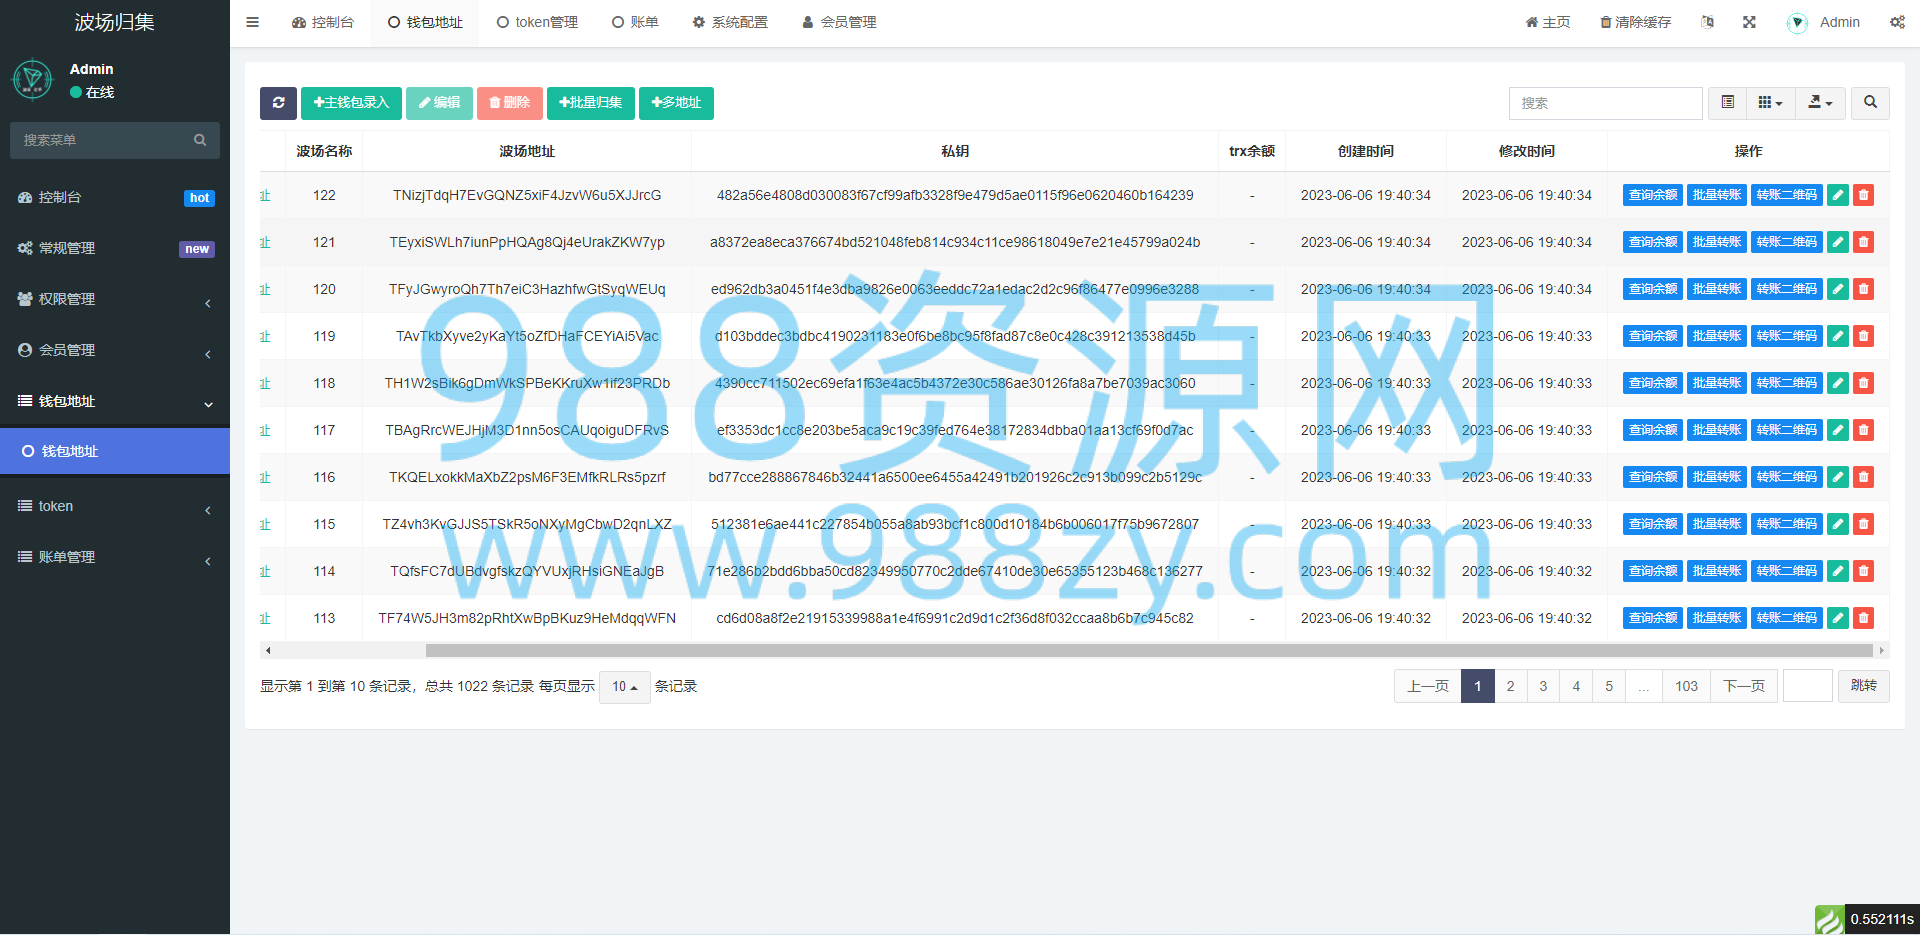Switch to the token管理 tab
Viewport: 1920px width, 935px height.
(x=538, y=22)
